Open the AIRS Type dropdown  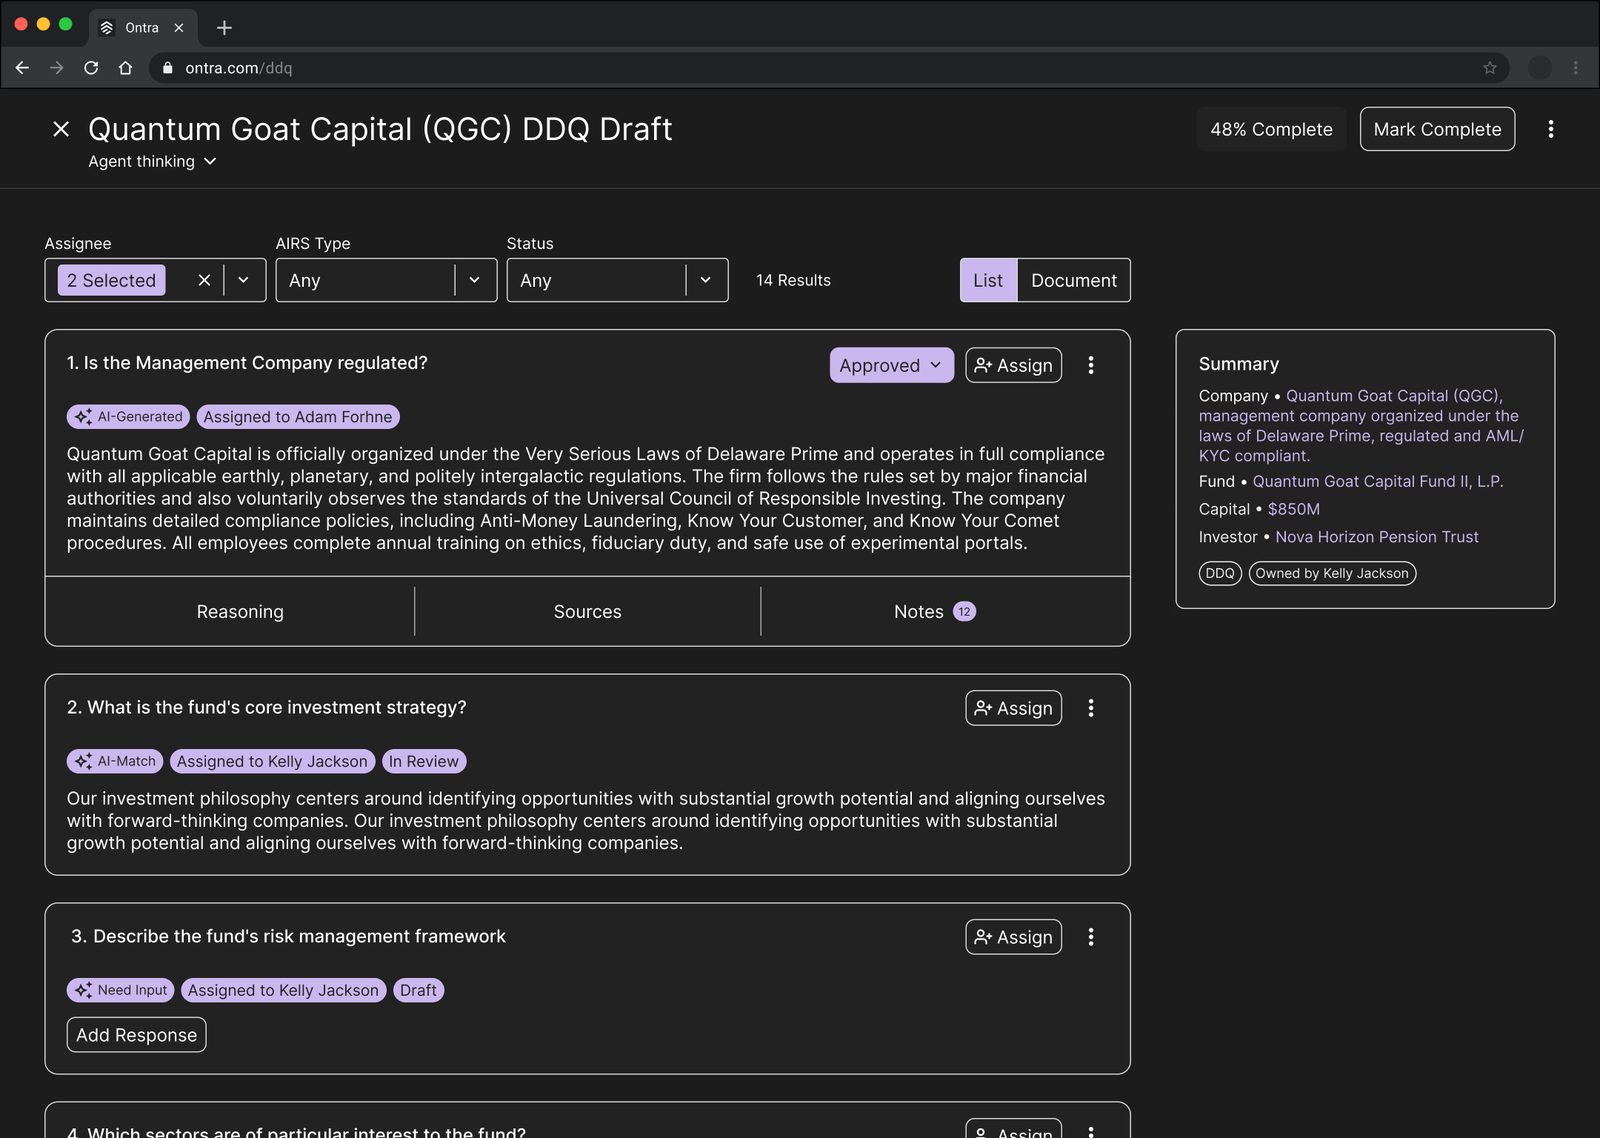[386, 280]
